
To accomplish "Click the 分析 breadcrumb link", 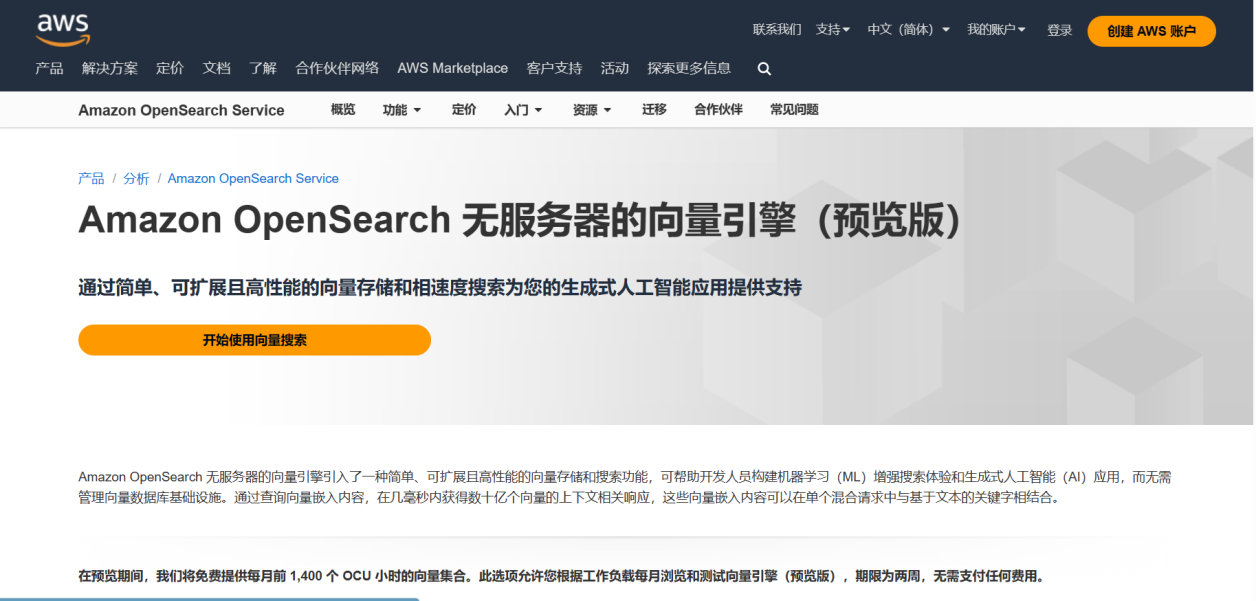I will tap(136, 178).
